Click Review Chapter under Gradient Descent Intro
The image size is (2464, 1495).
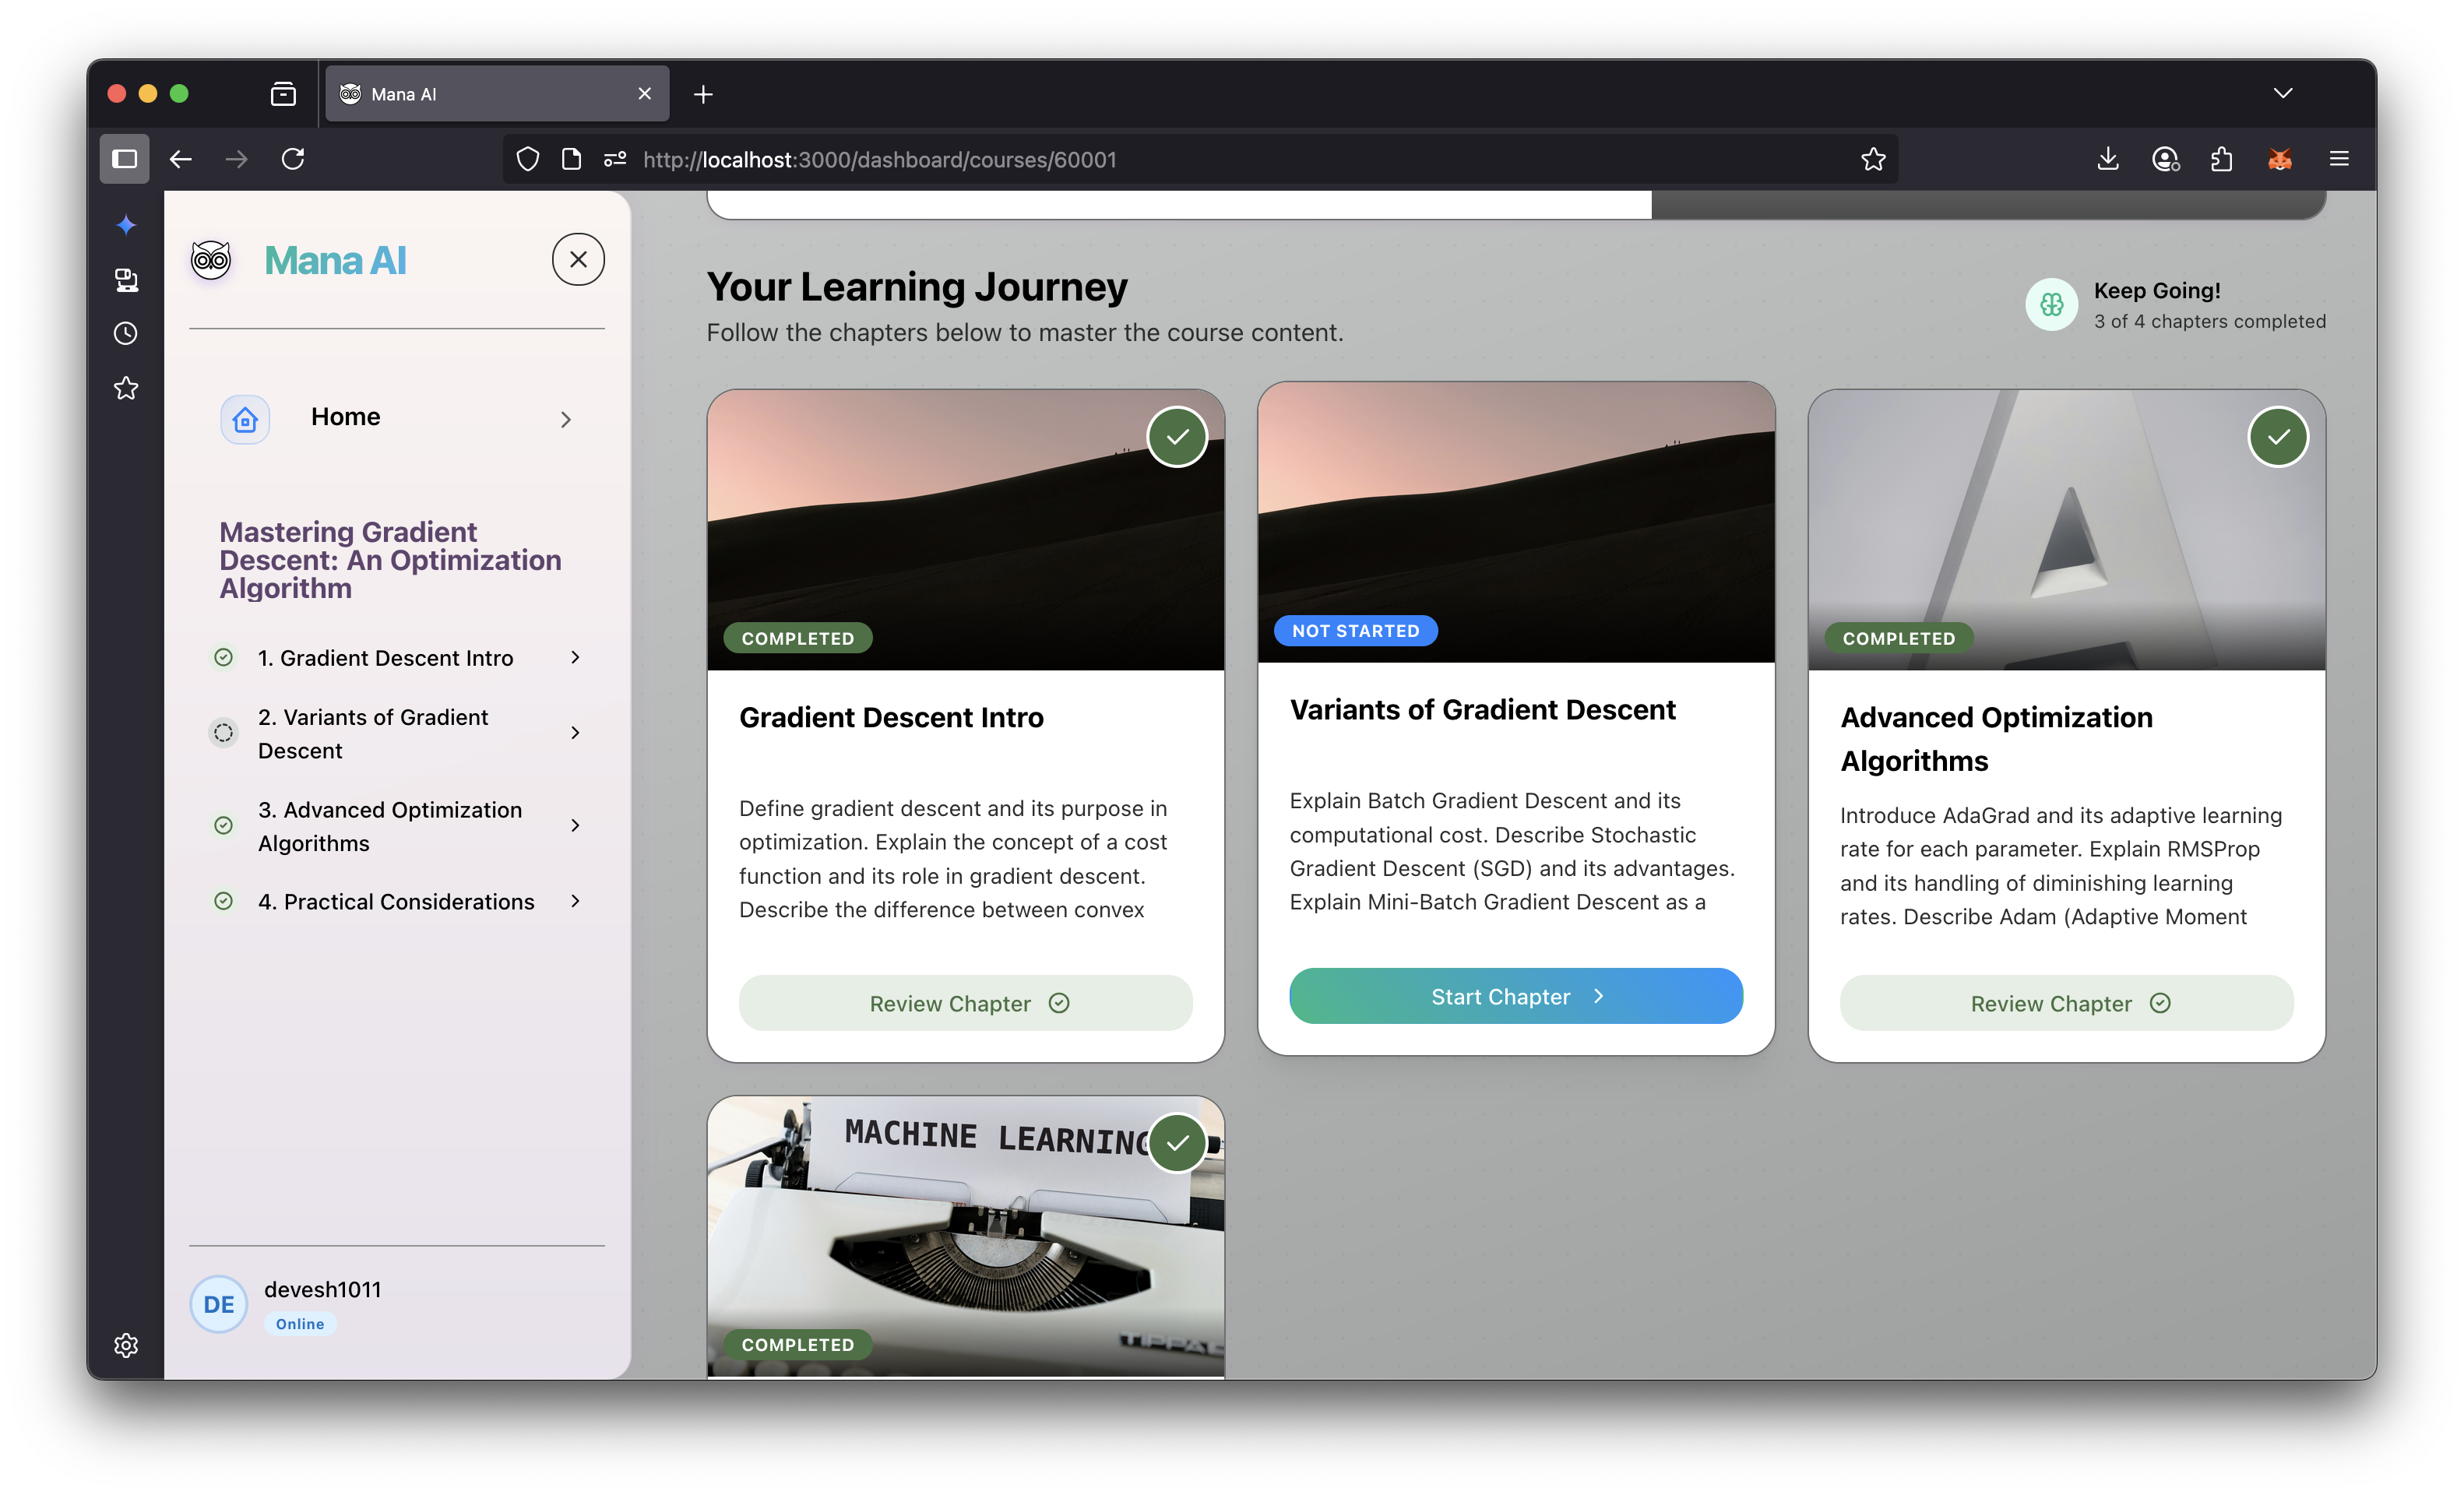click(x=965, y=1003)
